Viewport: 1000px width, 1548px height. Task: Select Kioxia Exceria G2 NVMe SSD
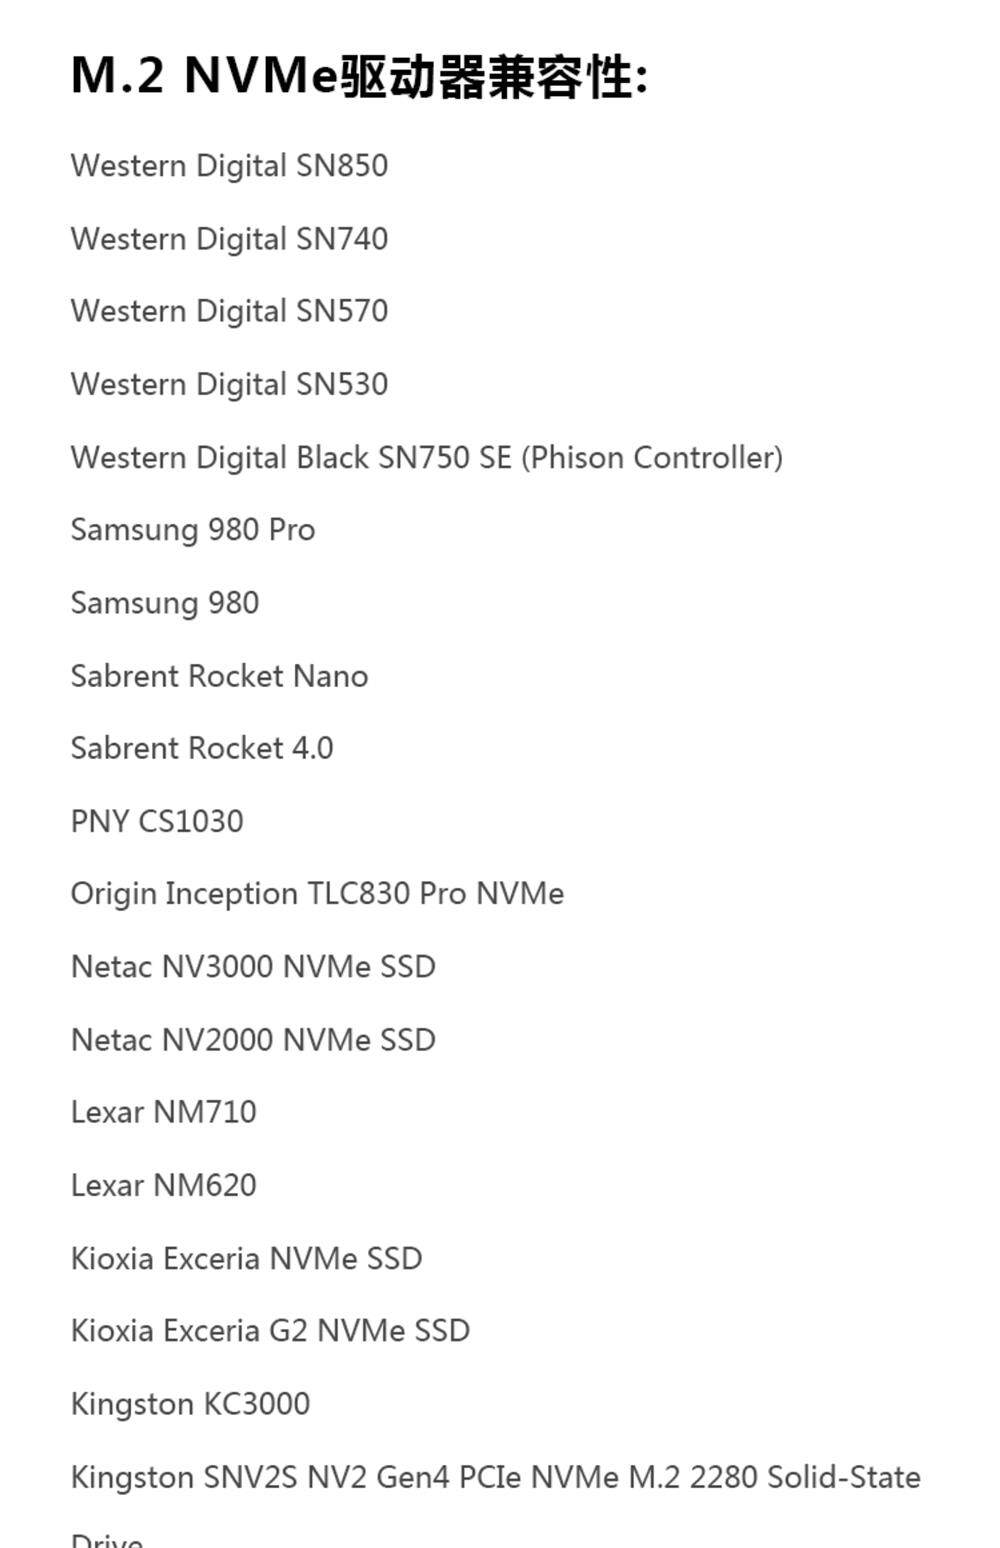pyautogui.click(x=270, y=1330)
